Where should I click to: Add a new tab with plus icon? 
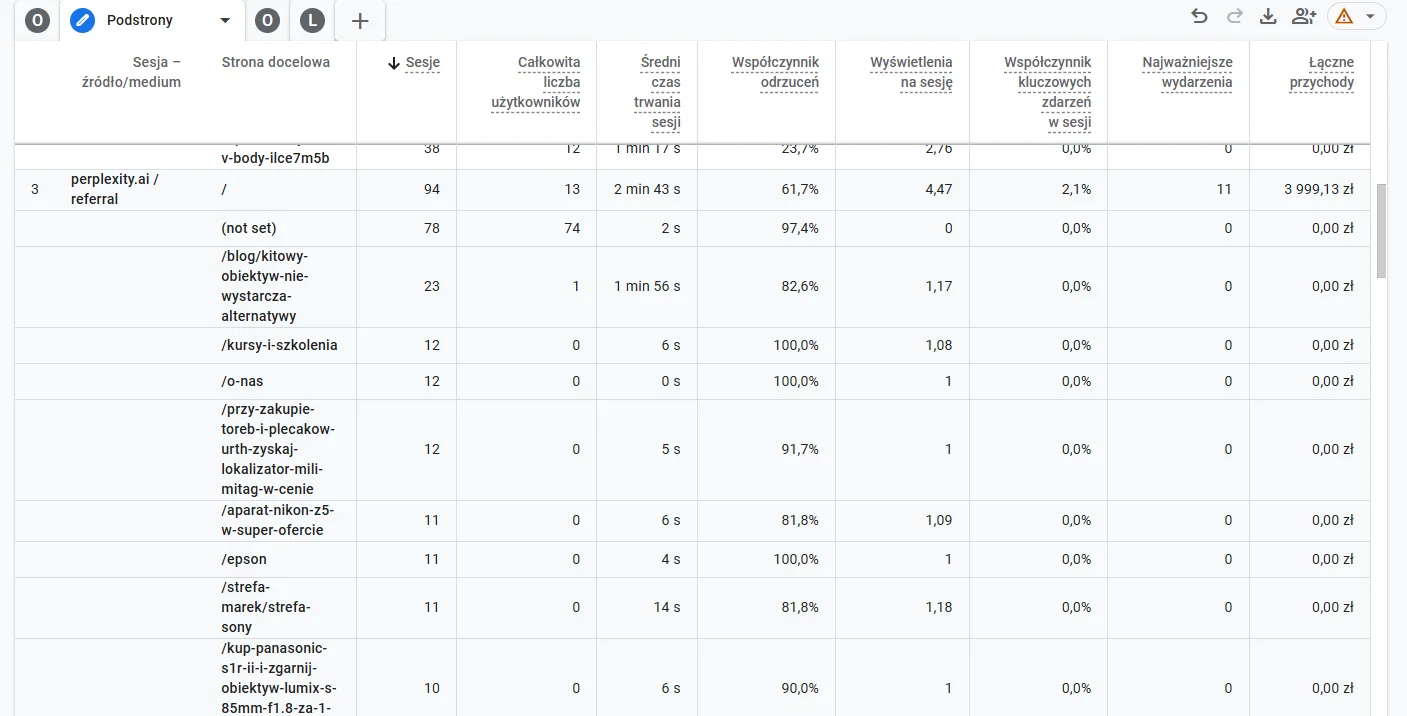click(361, 21)
